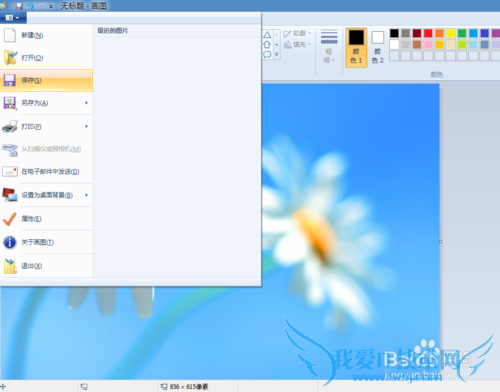Click the canvas size 856 × 615像素 in status bar
The height and width of the screenshot is (392, 500).
189,387
